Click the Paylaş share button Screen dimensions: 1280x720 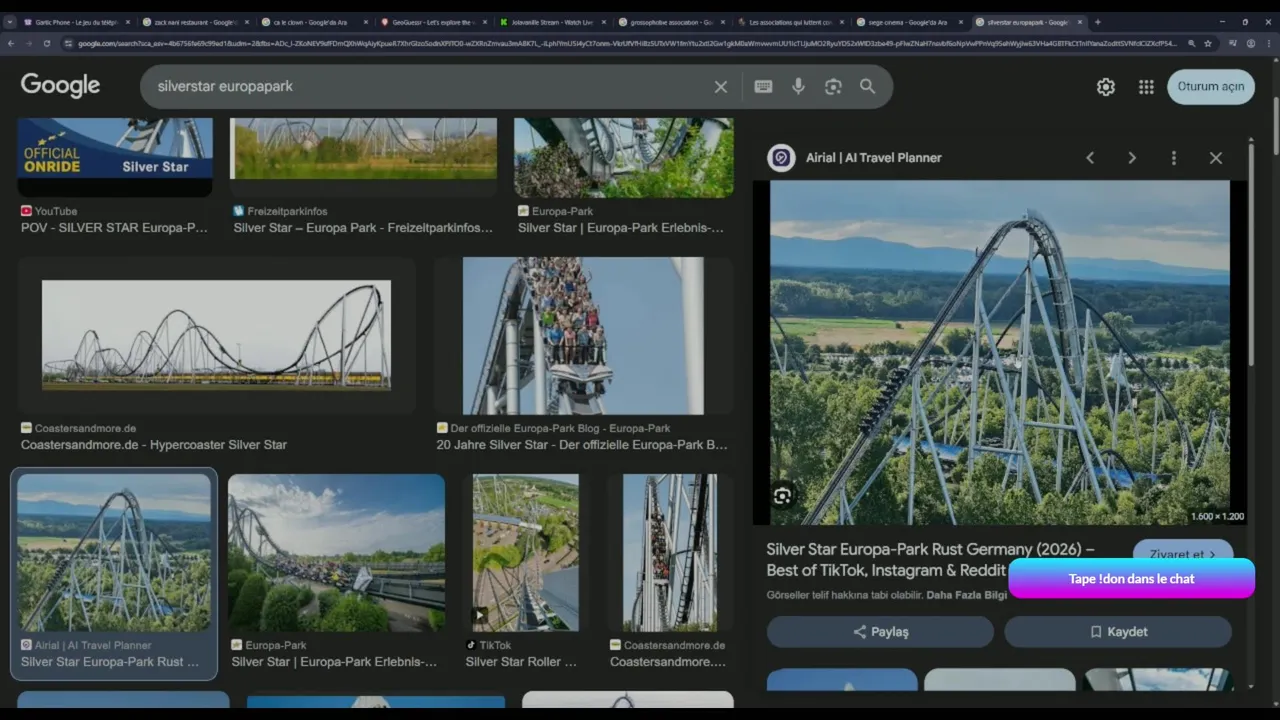pyautogui.click(x=880, y=632)
